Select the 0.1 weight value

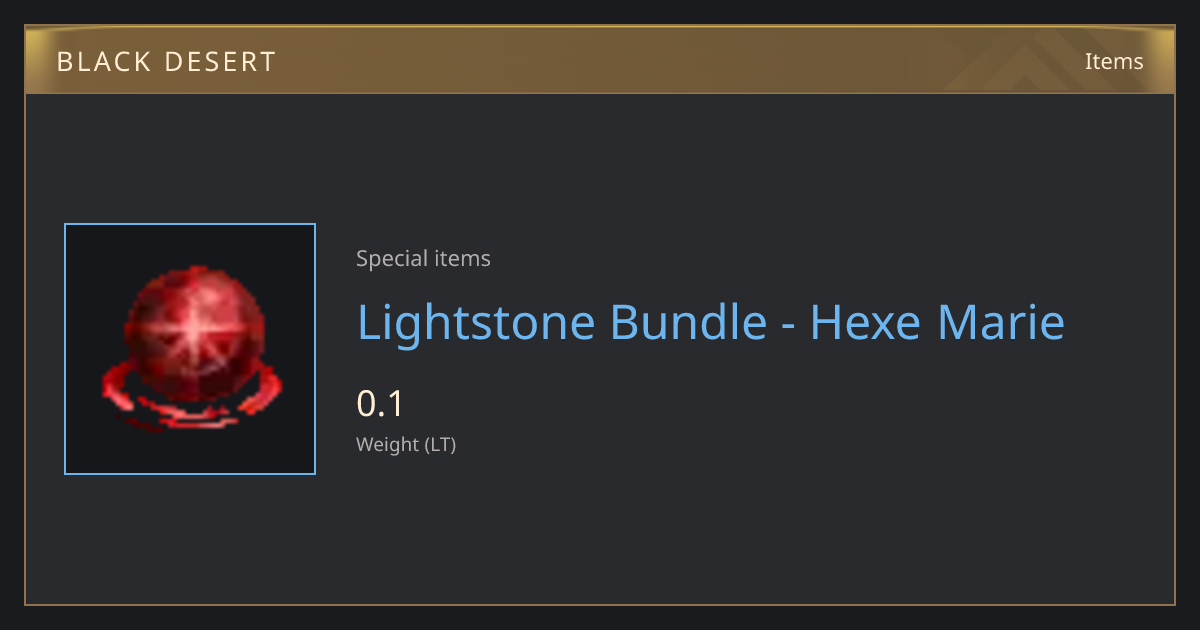pos(380,404)
